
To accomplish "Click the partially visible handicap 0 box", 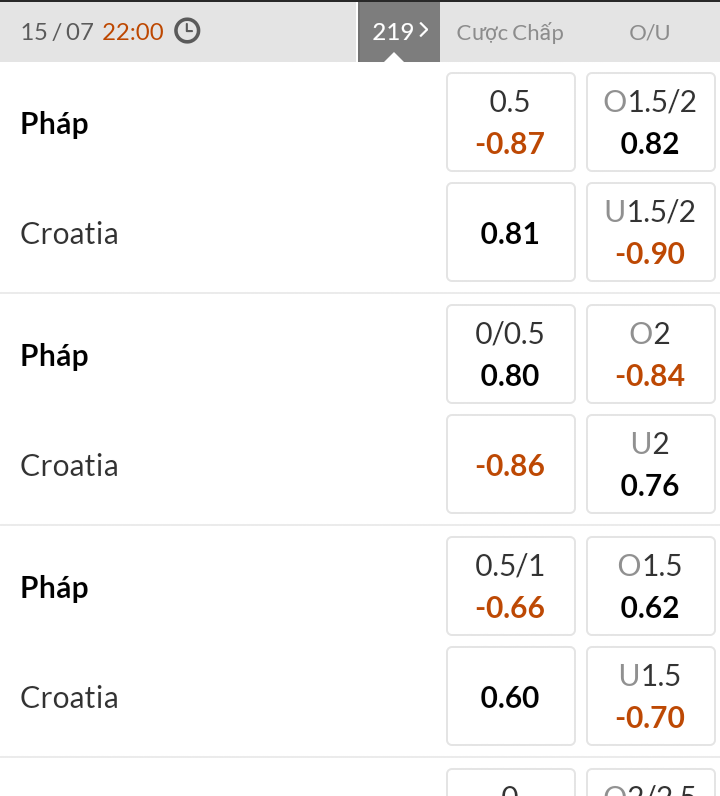I will 510,783.
